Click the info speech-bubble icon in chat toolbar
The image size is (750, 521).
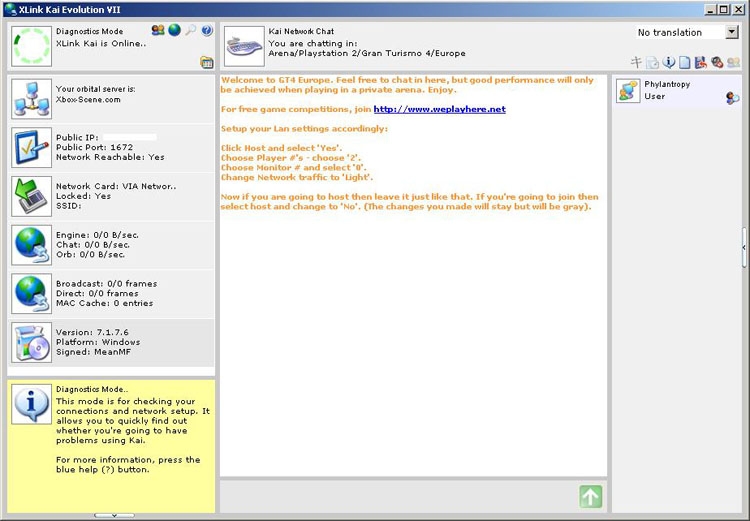click(x=669, y=62)
